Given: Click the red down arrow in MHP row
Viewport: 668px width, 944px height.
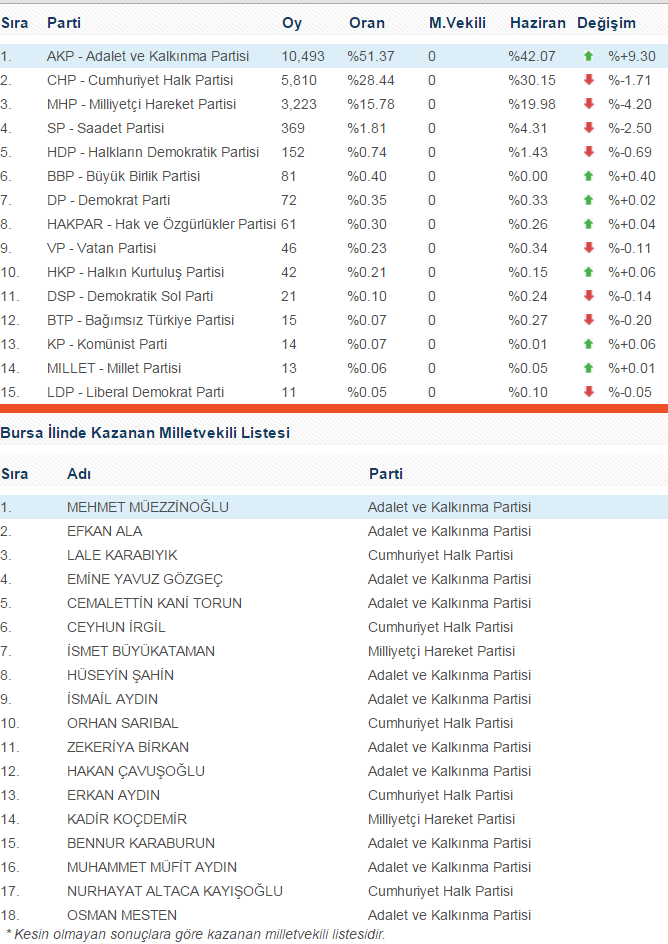Looking at the screenshot, I should click(x=589, y=105).
